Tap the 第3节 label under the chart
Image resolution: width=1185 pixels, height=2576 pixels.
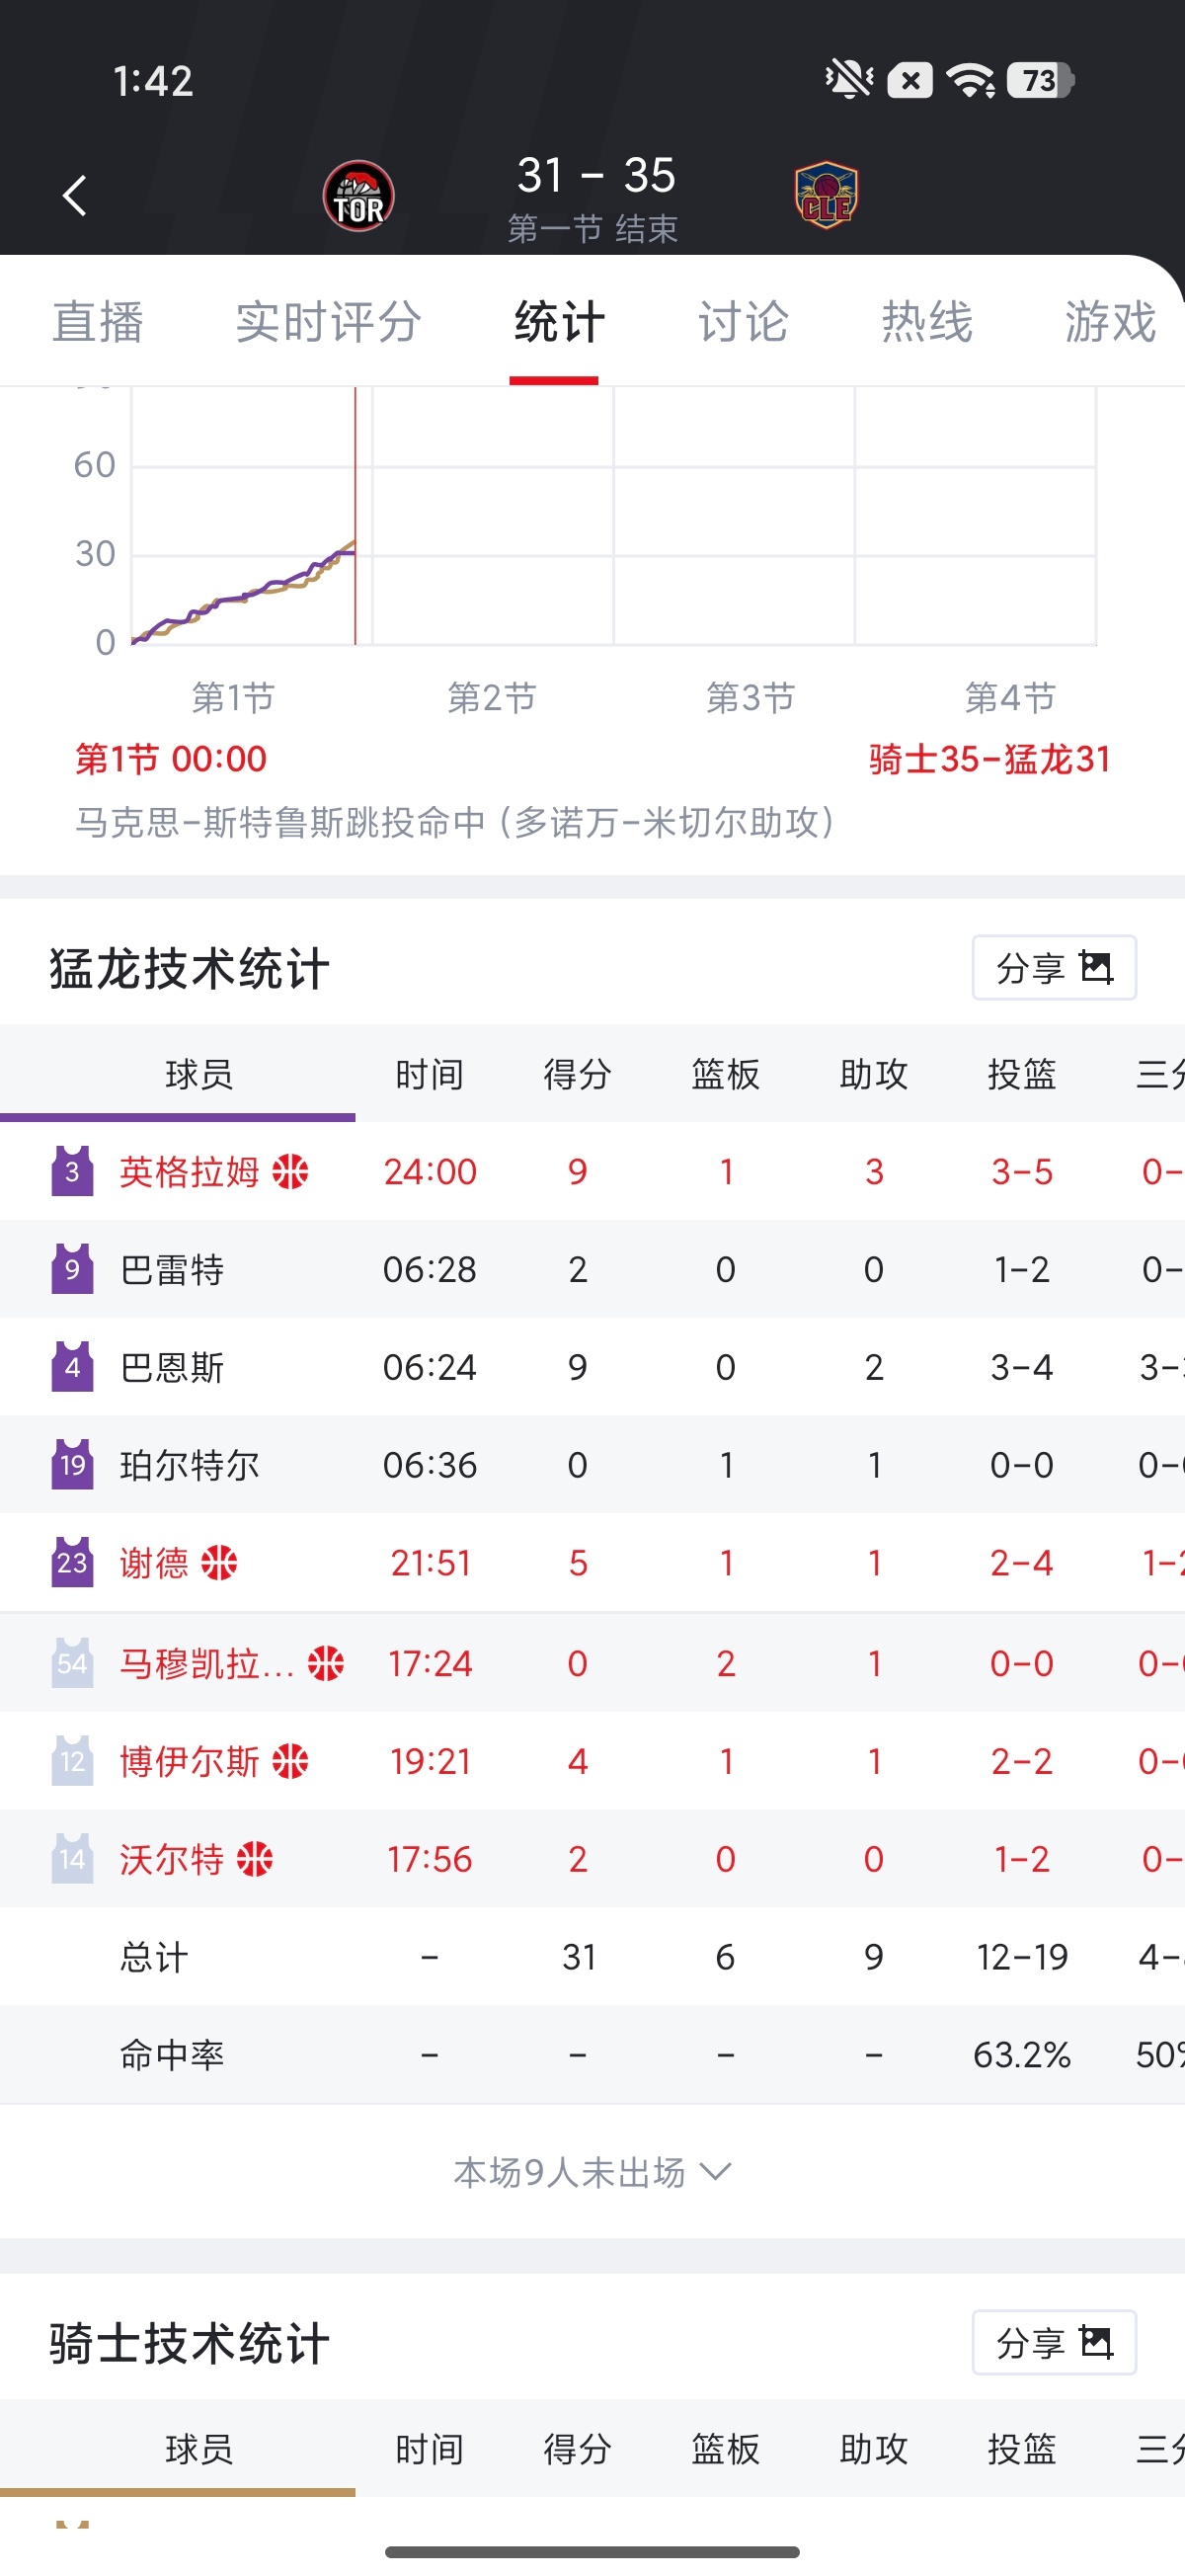pyautogui.click(x=751, y=697)
